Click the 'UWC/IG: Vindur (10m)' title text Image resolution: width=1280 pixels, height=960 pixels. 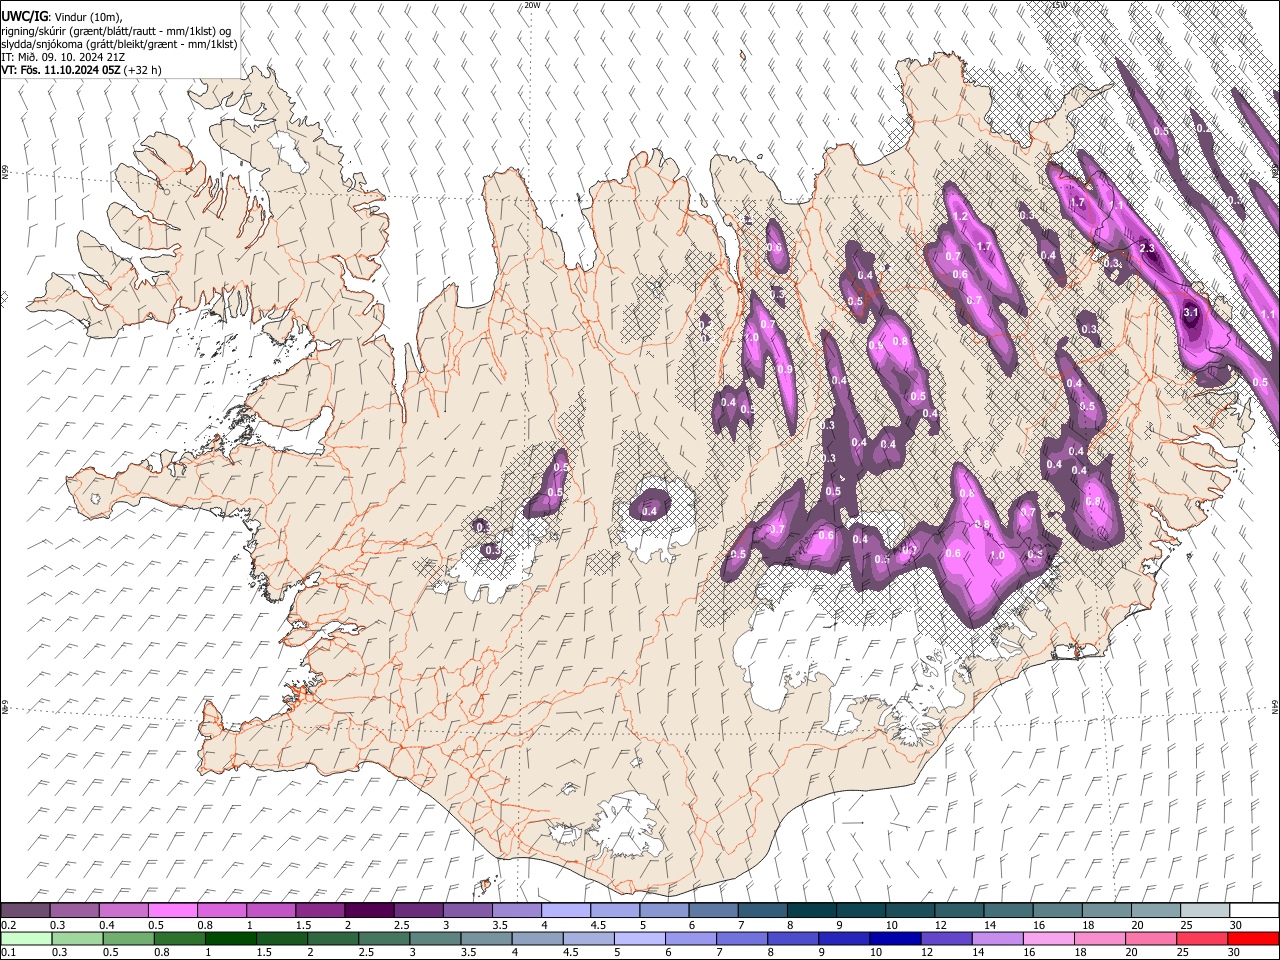(x=62, y=17)
